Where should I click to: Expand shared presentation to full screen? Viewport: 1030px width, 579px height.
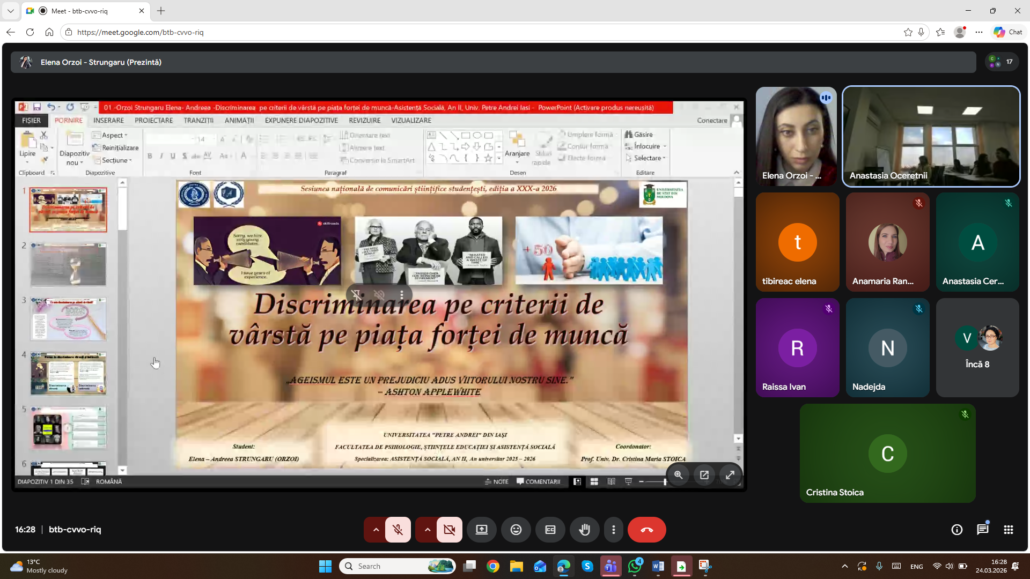click(730, 475)
